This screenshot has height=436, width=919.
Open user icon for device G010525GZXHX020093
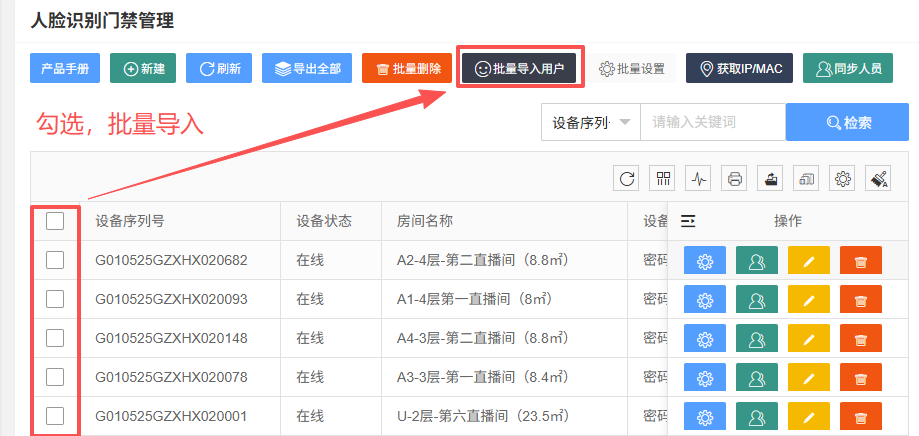coord(757,299)
